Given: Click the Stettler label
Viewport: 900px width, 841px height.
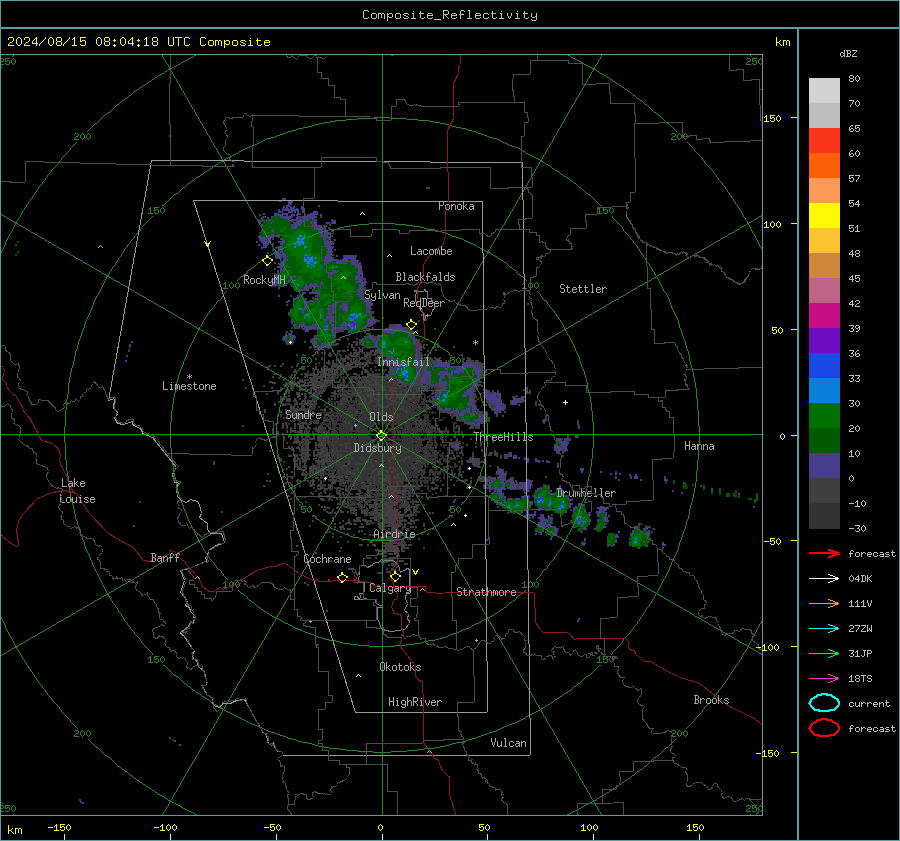Looking at the screenshot, I should [x=583, y=289].
